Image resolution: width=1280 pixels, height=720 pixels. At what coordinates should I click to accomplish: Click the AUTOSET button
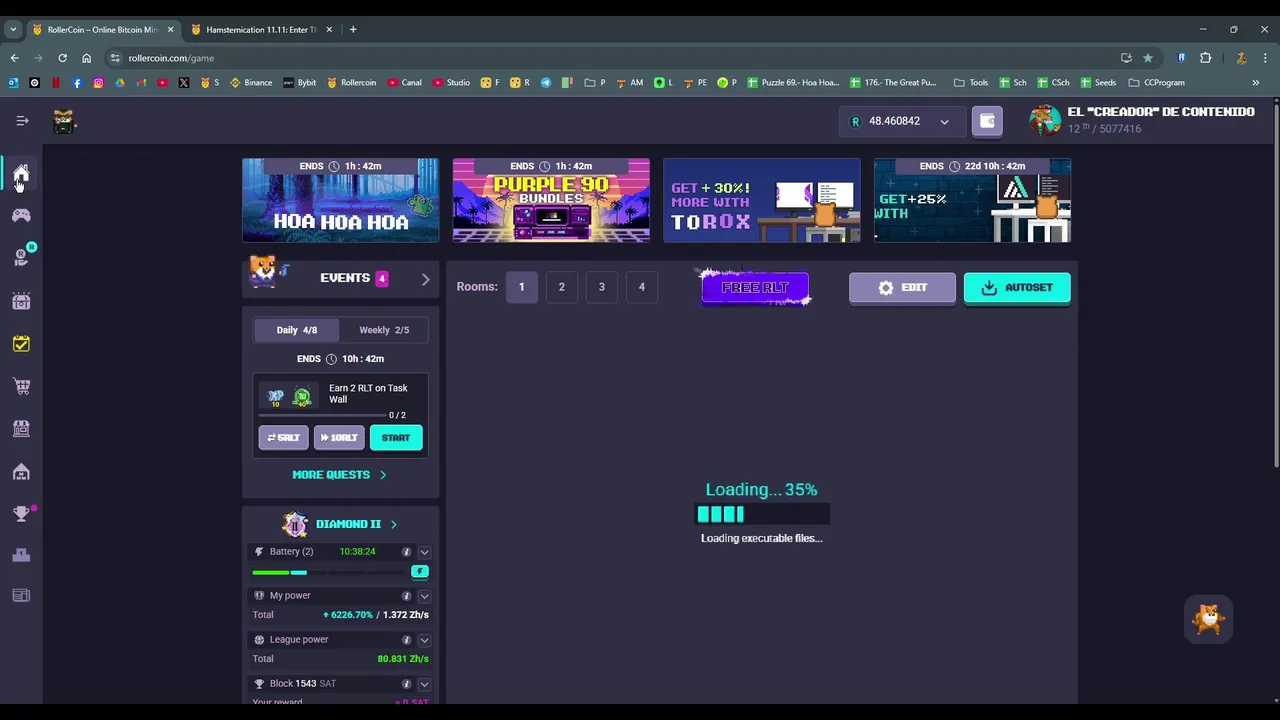click(1017, 288)
